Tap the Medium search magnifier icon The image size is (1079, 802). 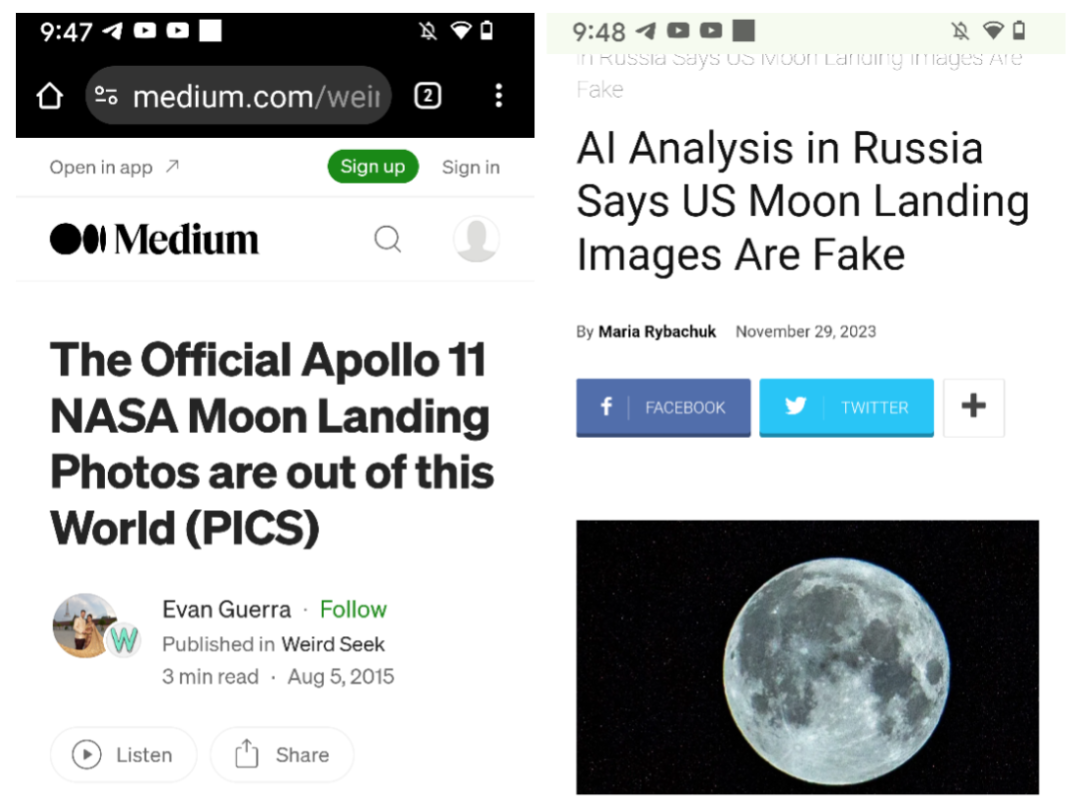tap(388, 239)
